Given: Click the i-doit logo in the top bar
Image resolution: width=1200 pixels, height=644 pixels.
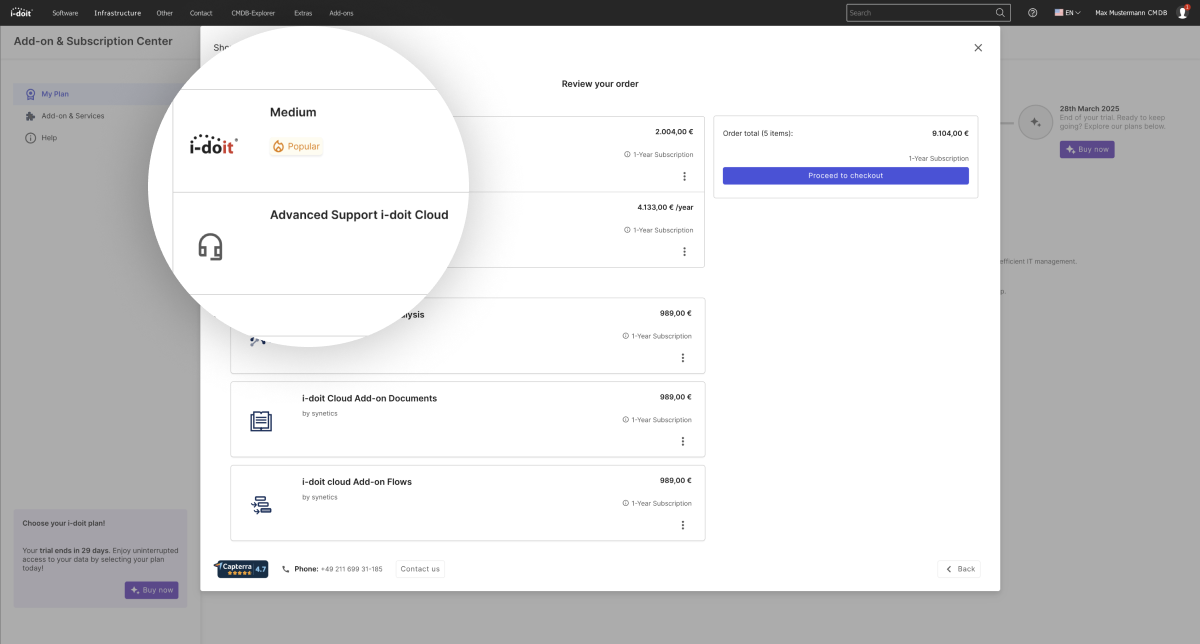Looking at the screenshot, I should click(20, 13).
